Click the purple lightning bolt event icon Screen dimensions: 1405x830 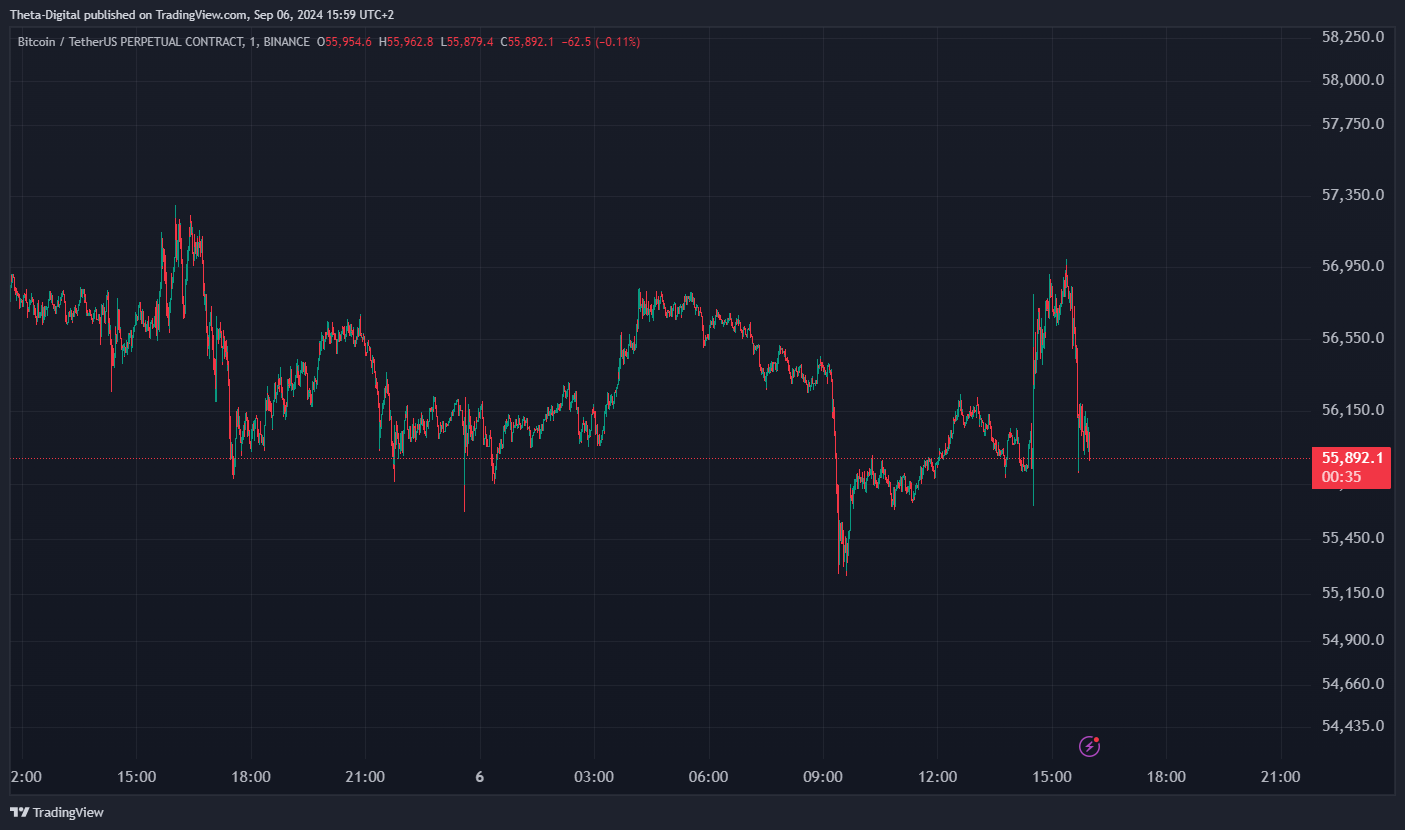1090,746
